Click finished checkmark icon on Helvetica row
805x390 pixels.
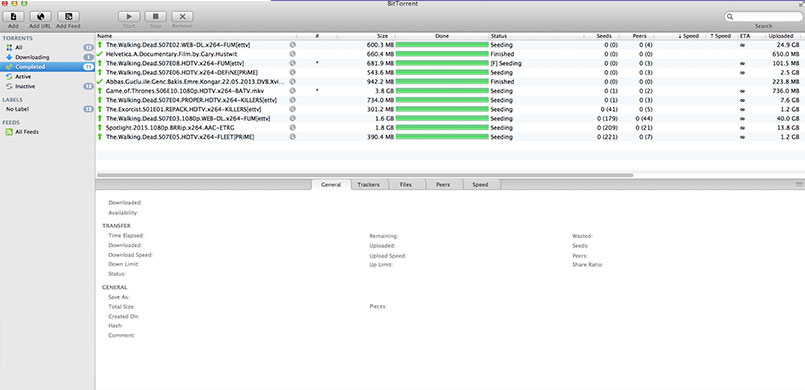100,54
